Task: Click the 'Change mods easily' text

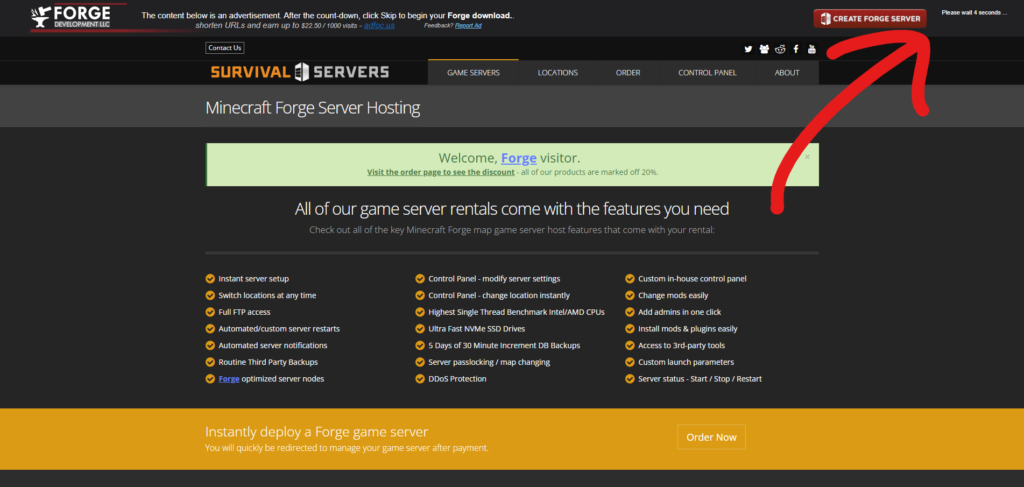Action: (673, 295)
